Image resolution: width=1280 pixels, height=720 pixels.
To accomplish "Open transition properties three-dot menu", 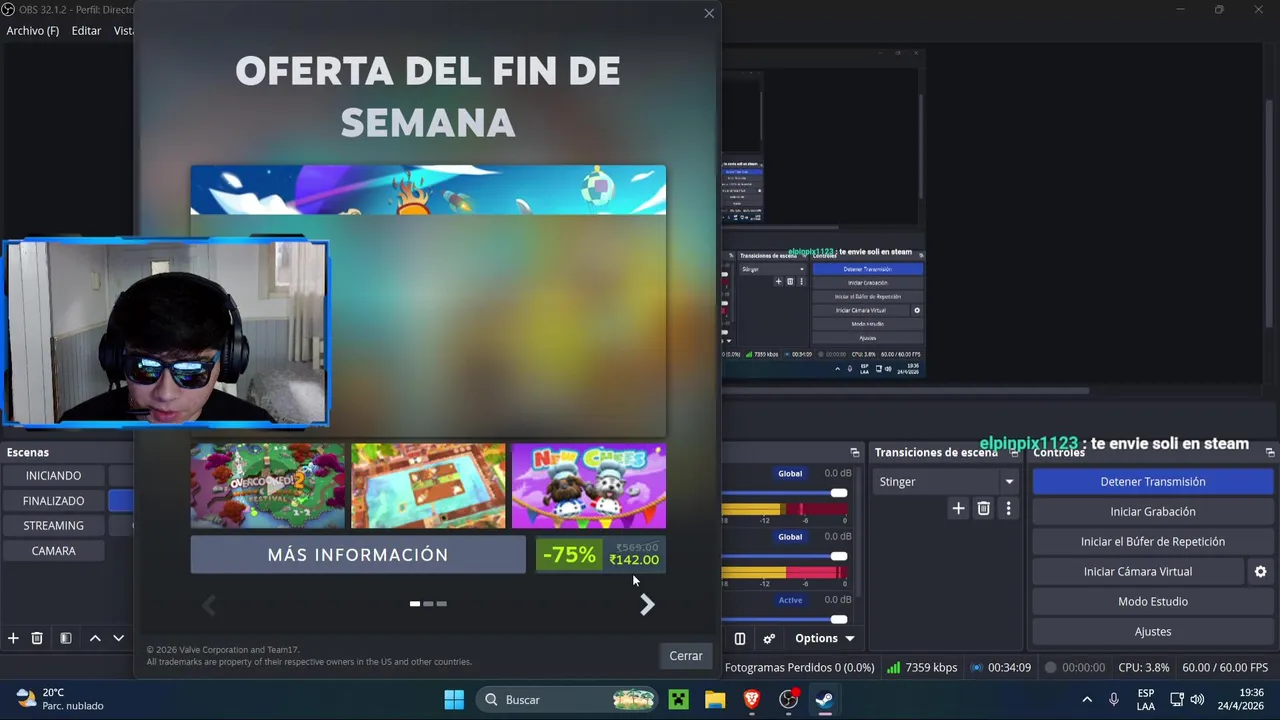I will [1008, 509].
